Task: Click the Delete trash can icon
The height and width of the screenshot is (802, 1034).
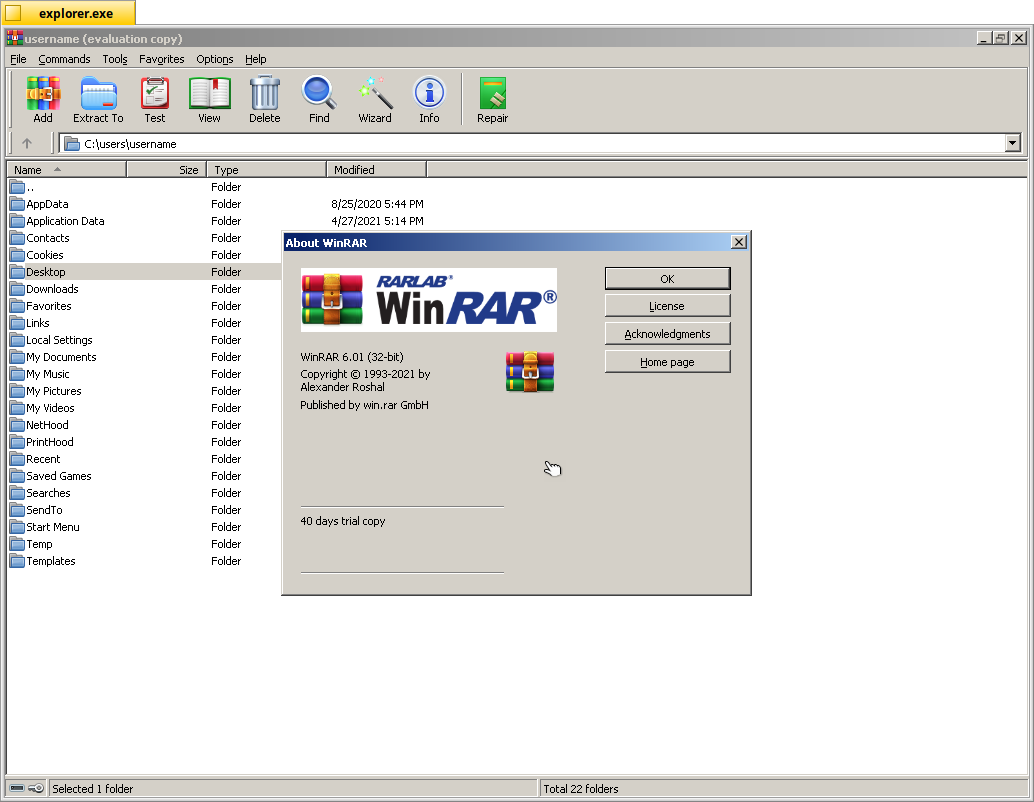Action: click(x=264, y=93)
